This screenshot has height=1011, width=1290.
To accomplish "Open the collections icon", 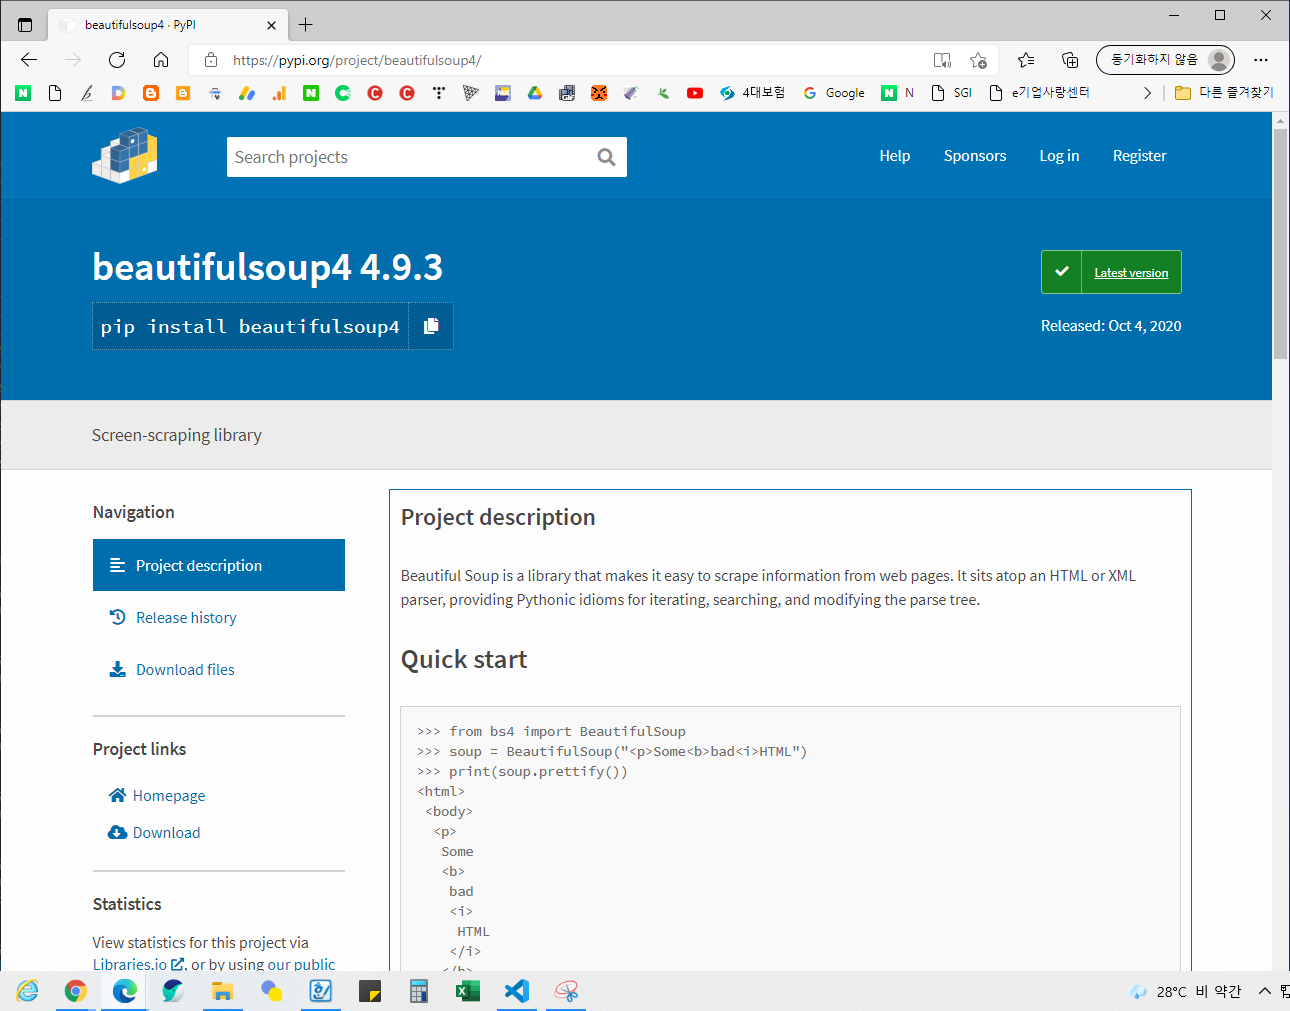I will tap(1070, 60).
